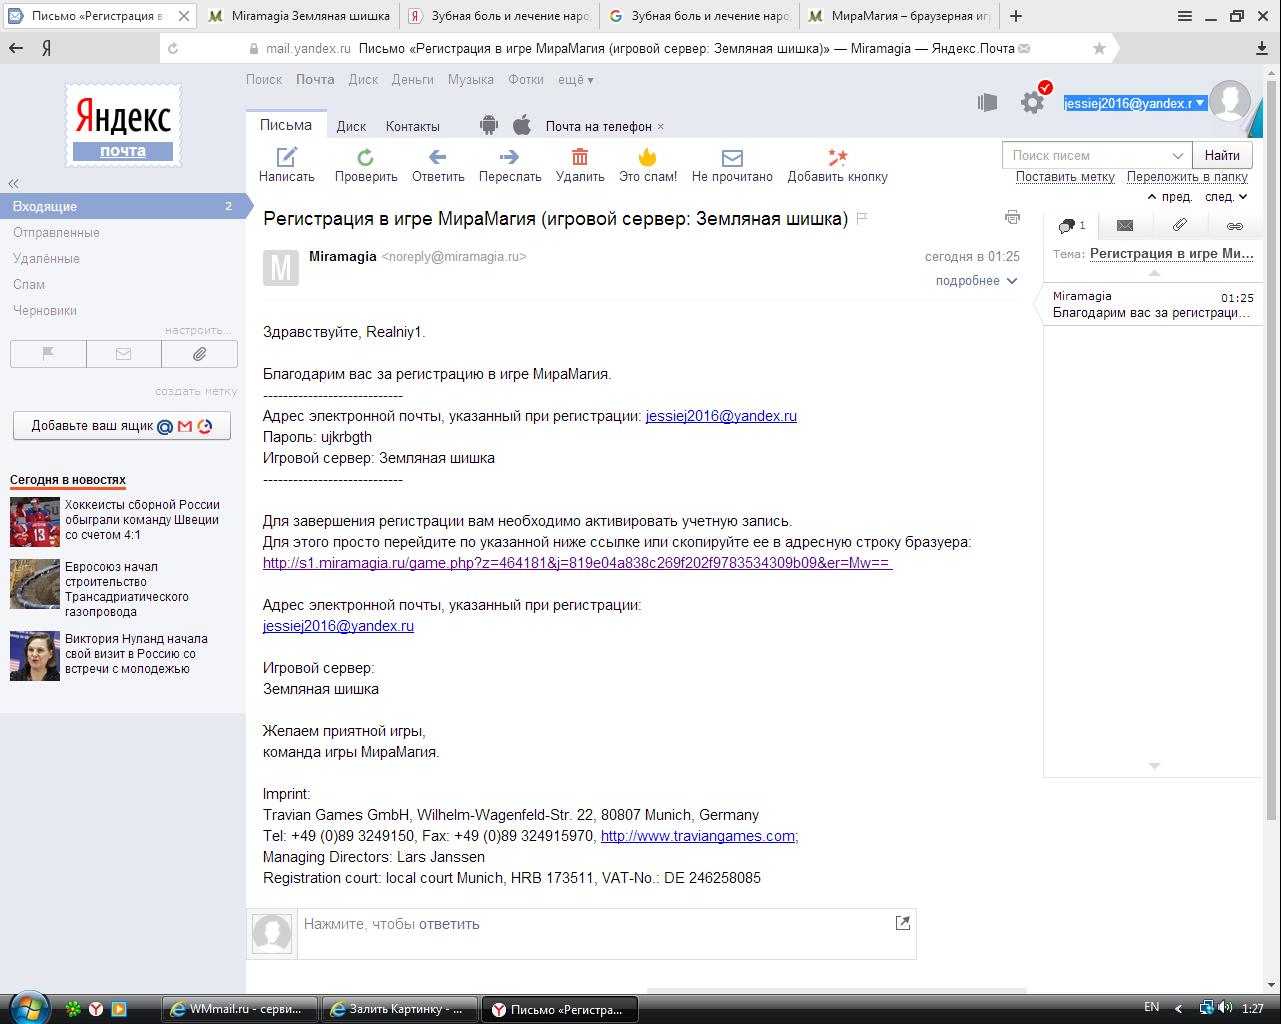This screenshot has width=1281, height=1024.
Task: Click Деньги service link
Action: [413, 79]
